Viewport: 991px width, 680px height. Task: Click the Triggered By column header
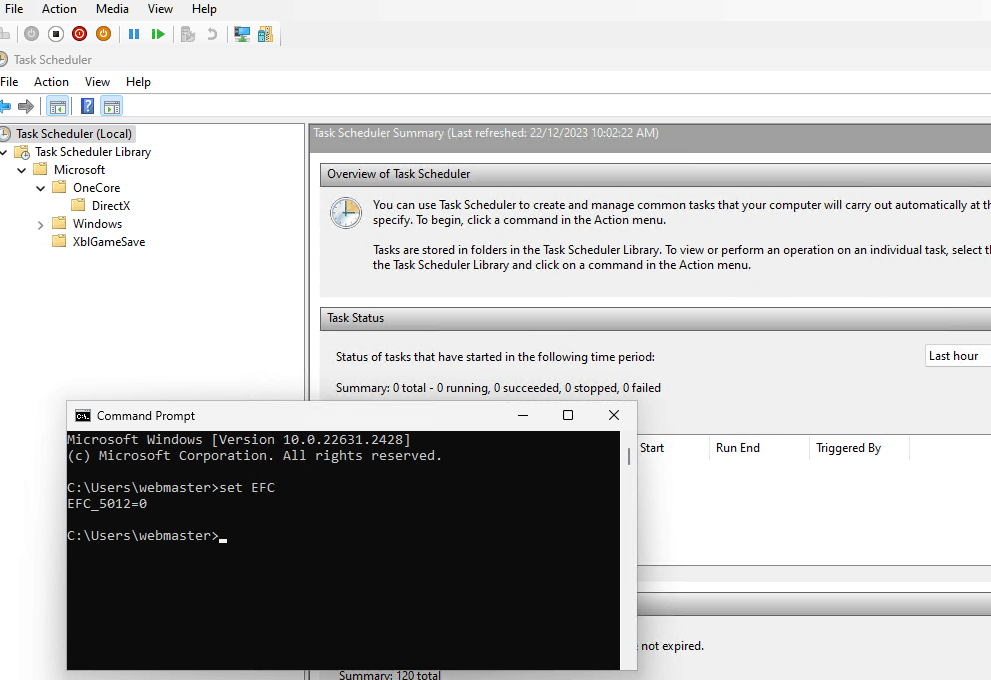859,447
